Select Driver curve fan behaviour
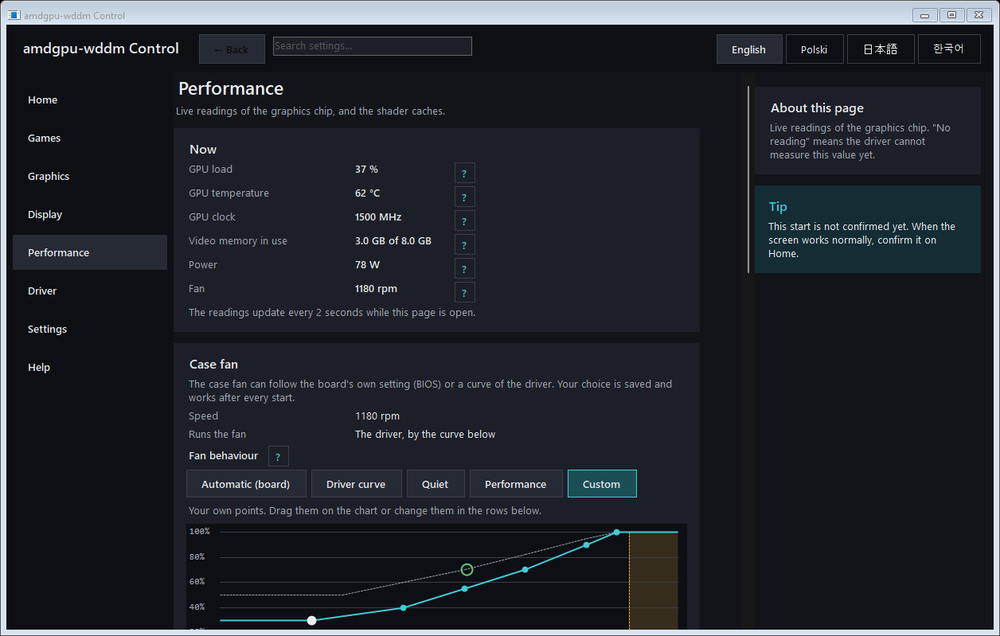Viewport: 1000px width, 636px height. click(356, 484)
